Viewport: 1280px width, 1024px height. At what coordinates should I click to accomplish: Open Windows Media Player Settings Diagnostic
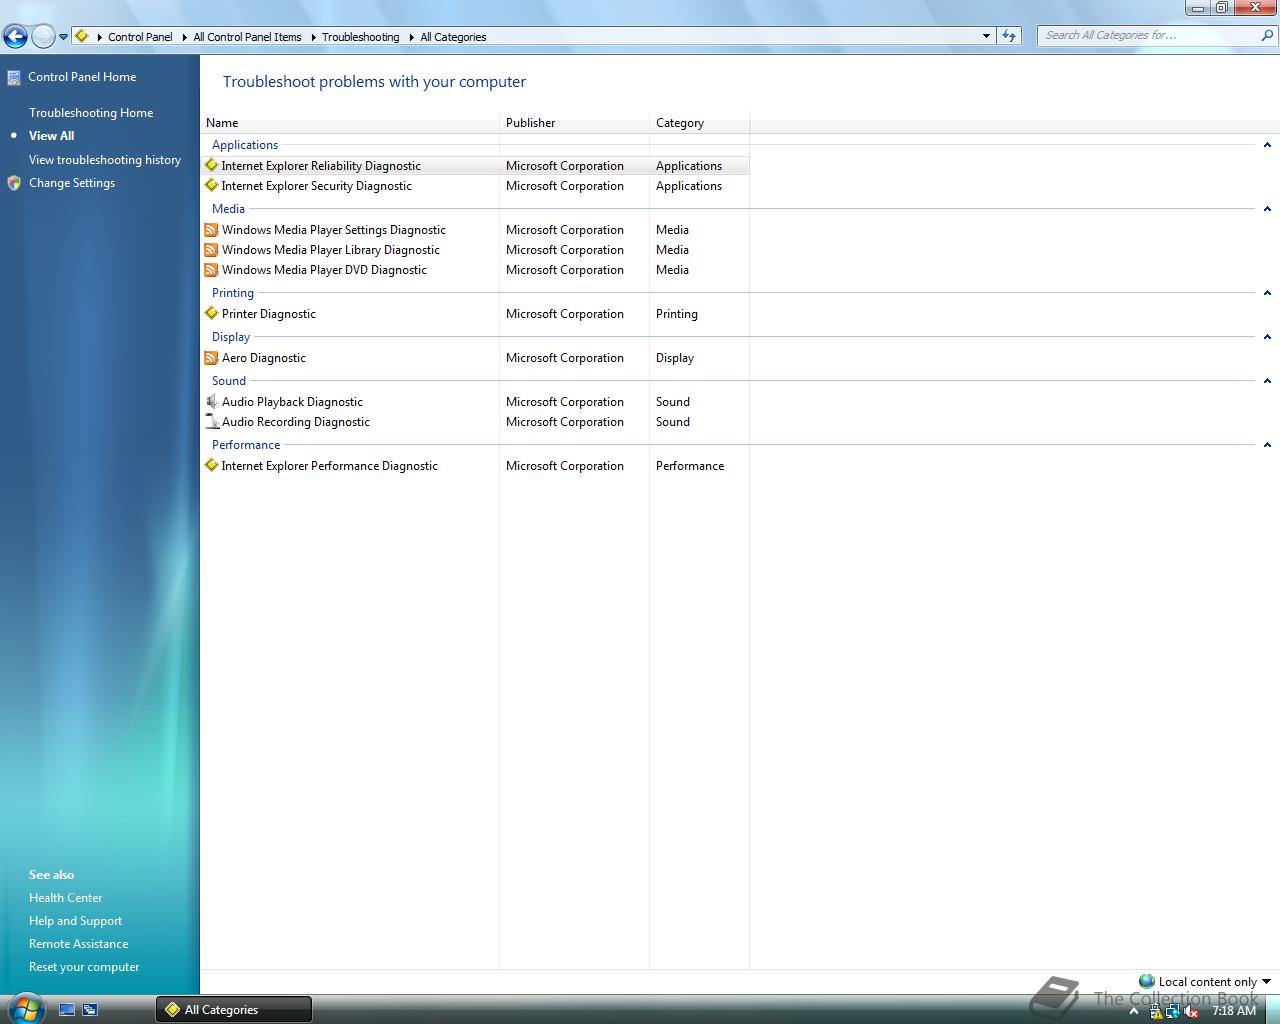pyautogui.click(x=334, y=230)
